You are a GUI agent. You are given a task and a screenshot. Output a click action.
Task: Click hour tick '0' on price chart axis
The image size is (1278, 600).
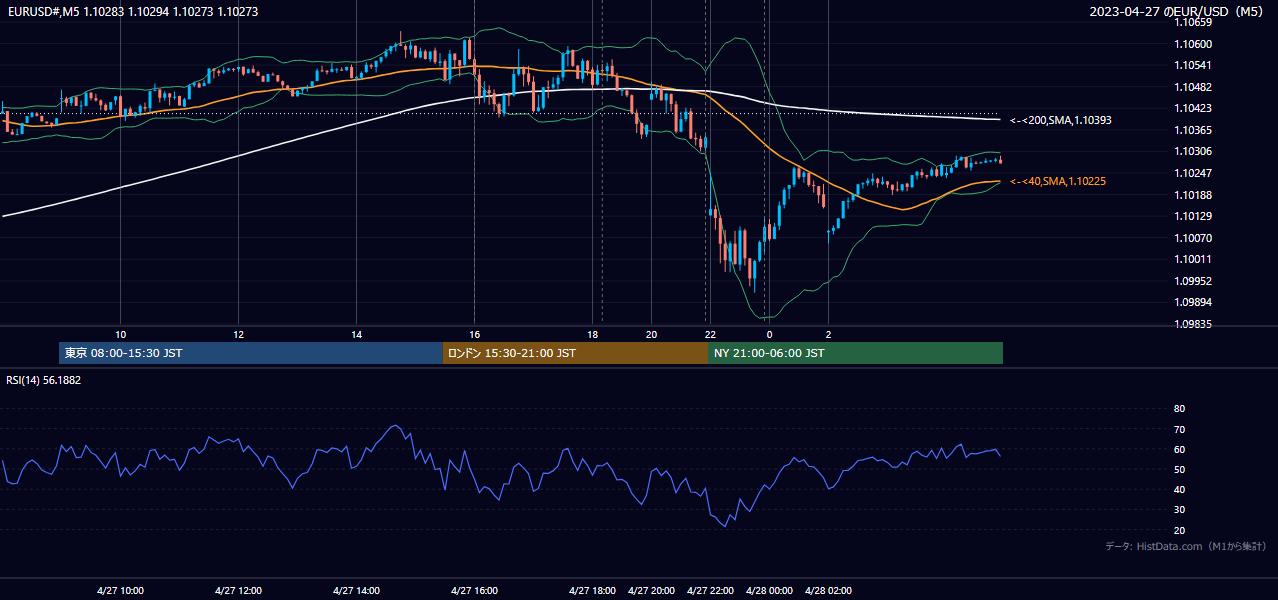click(x=769, y=335)
